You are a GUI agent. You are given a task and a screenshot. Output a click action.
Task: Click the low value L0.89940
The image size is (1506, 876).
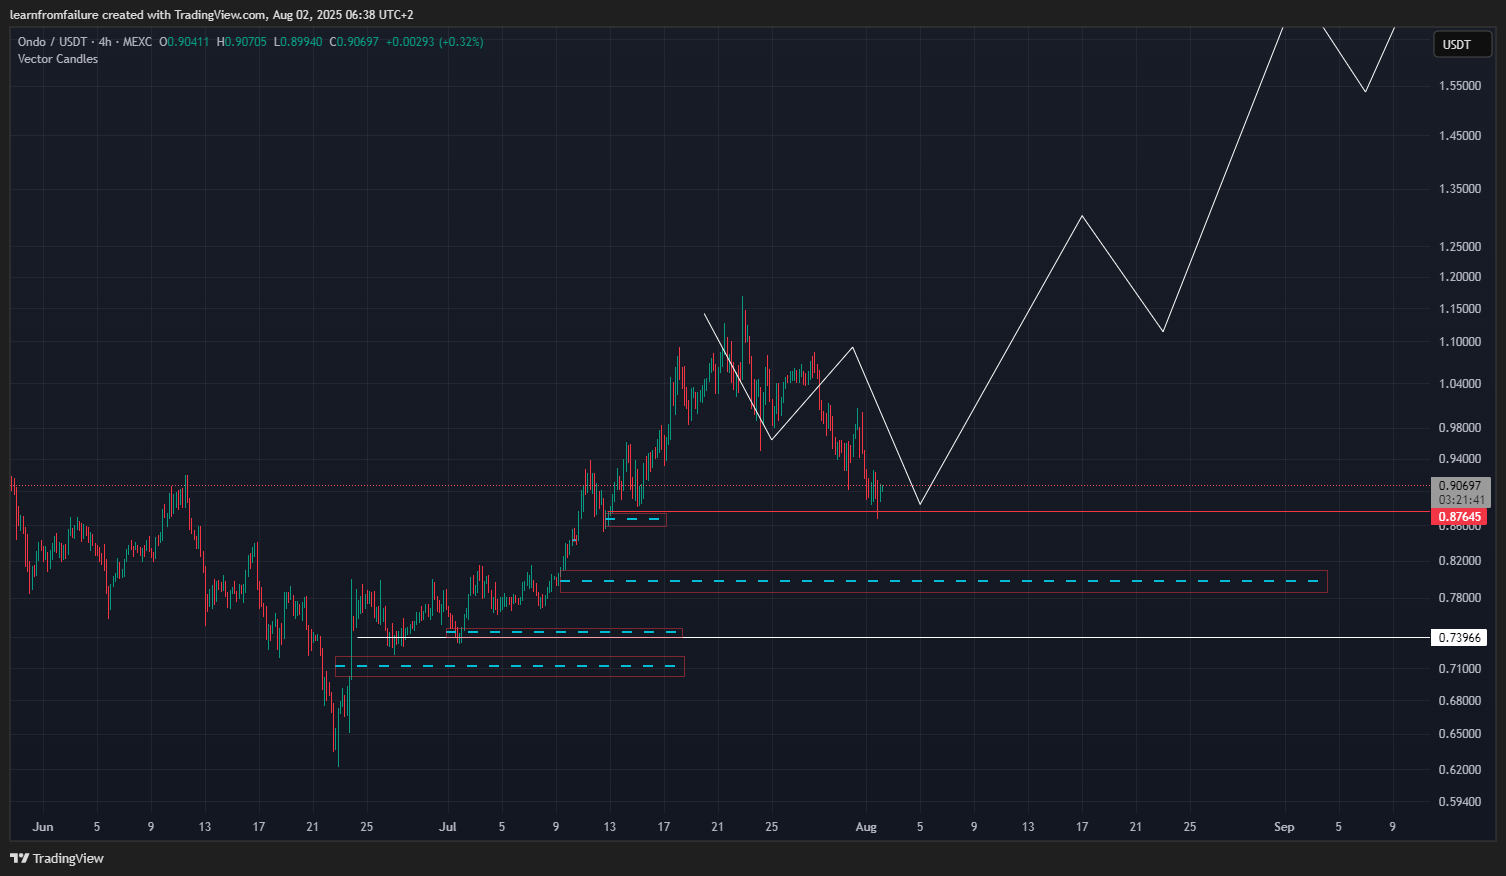(x=298, y=42)
